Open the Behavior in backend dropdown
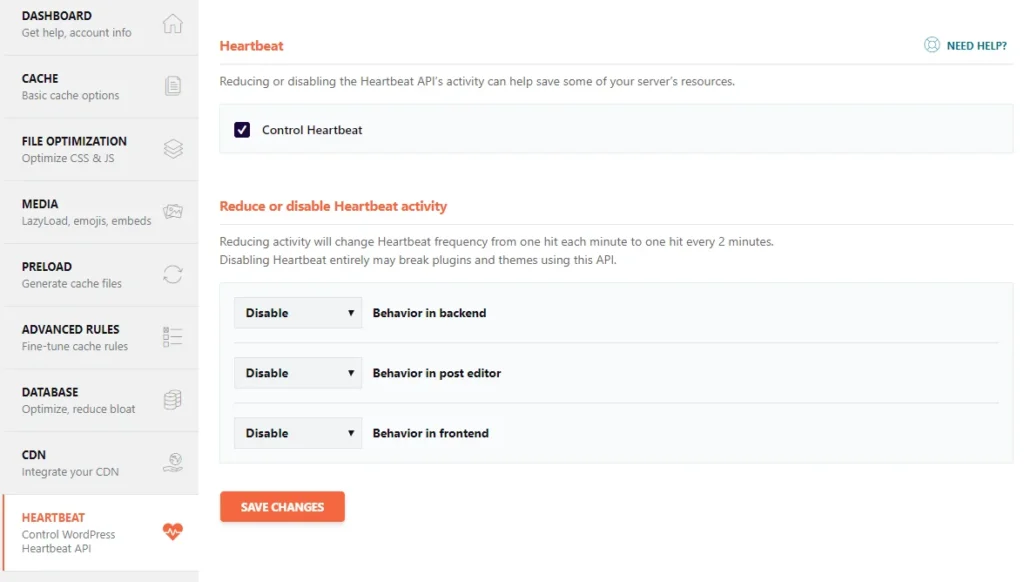The width and height of the screenshot is (1024, 582). coord(298,313)
